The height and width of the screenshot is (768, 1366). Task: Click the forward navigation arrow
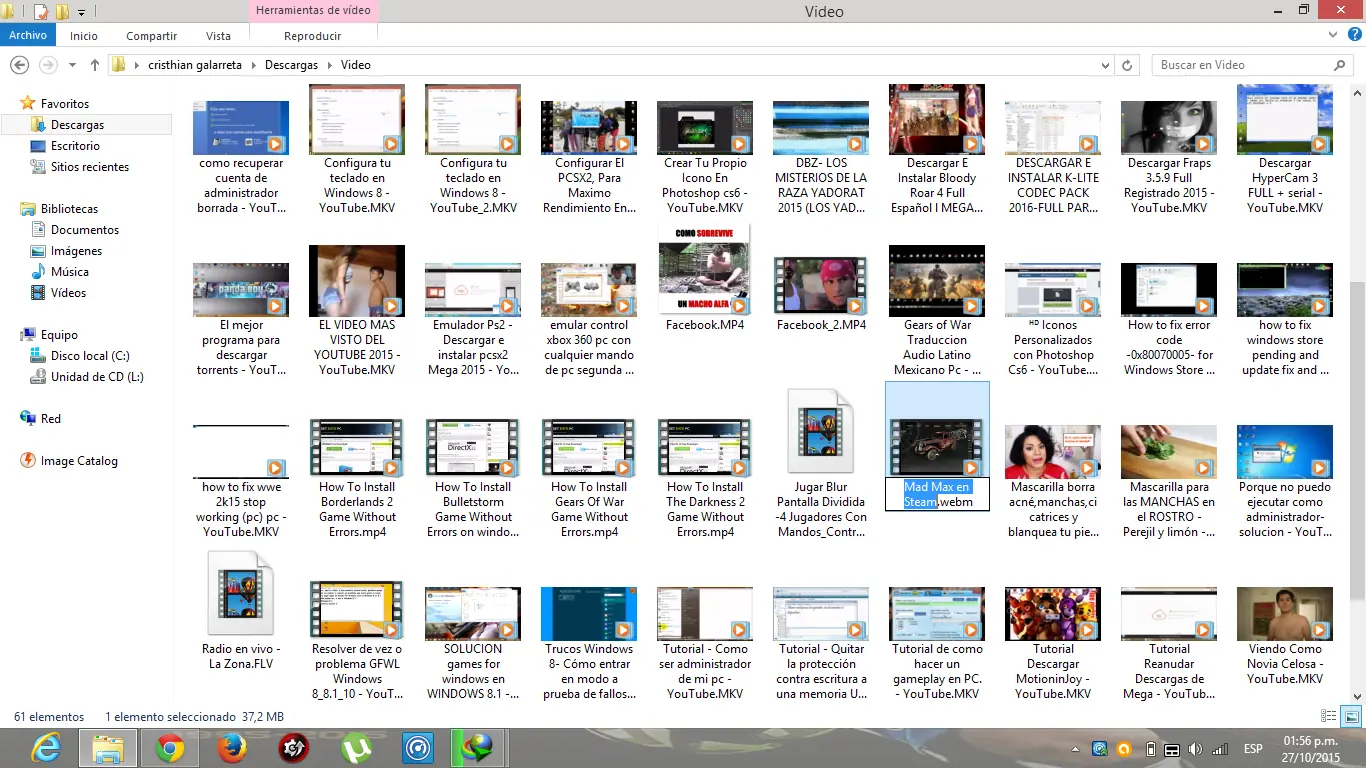(x=47, y=65)
